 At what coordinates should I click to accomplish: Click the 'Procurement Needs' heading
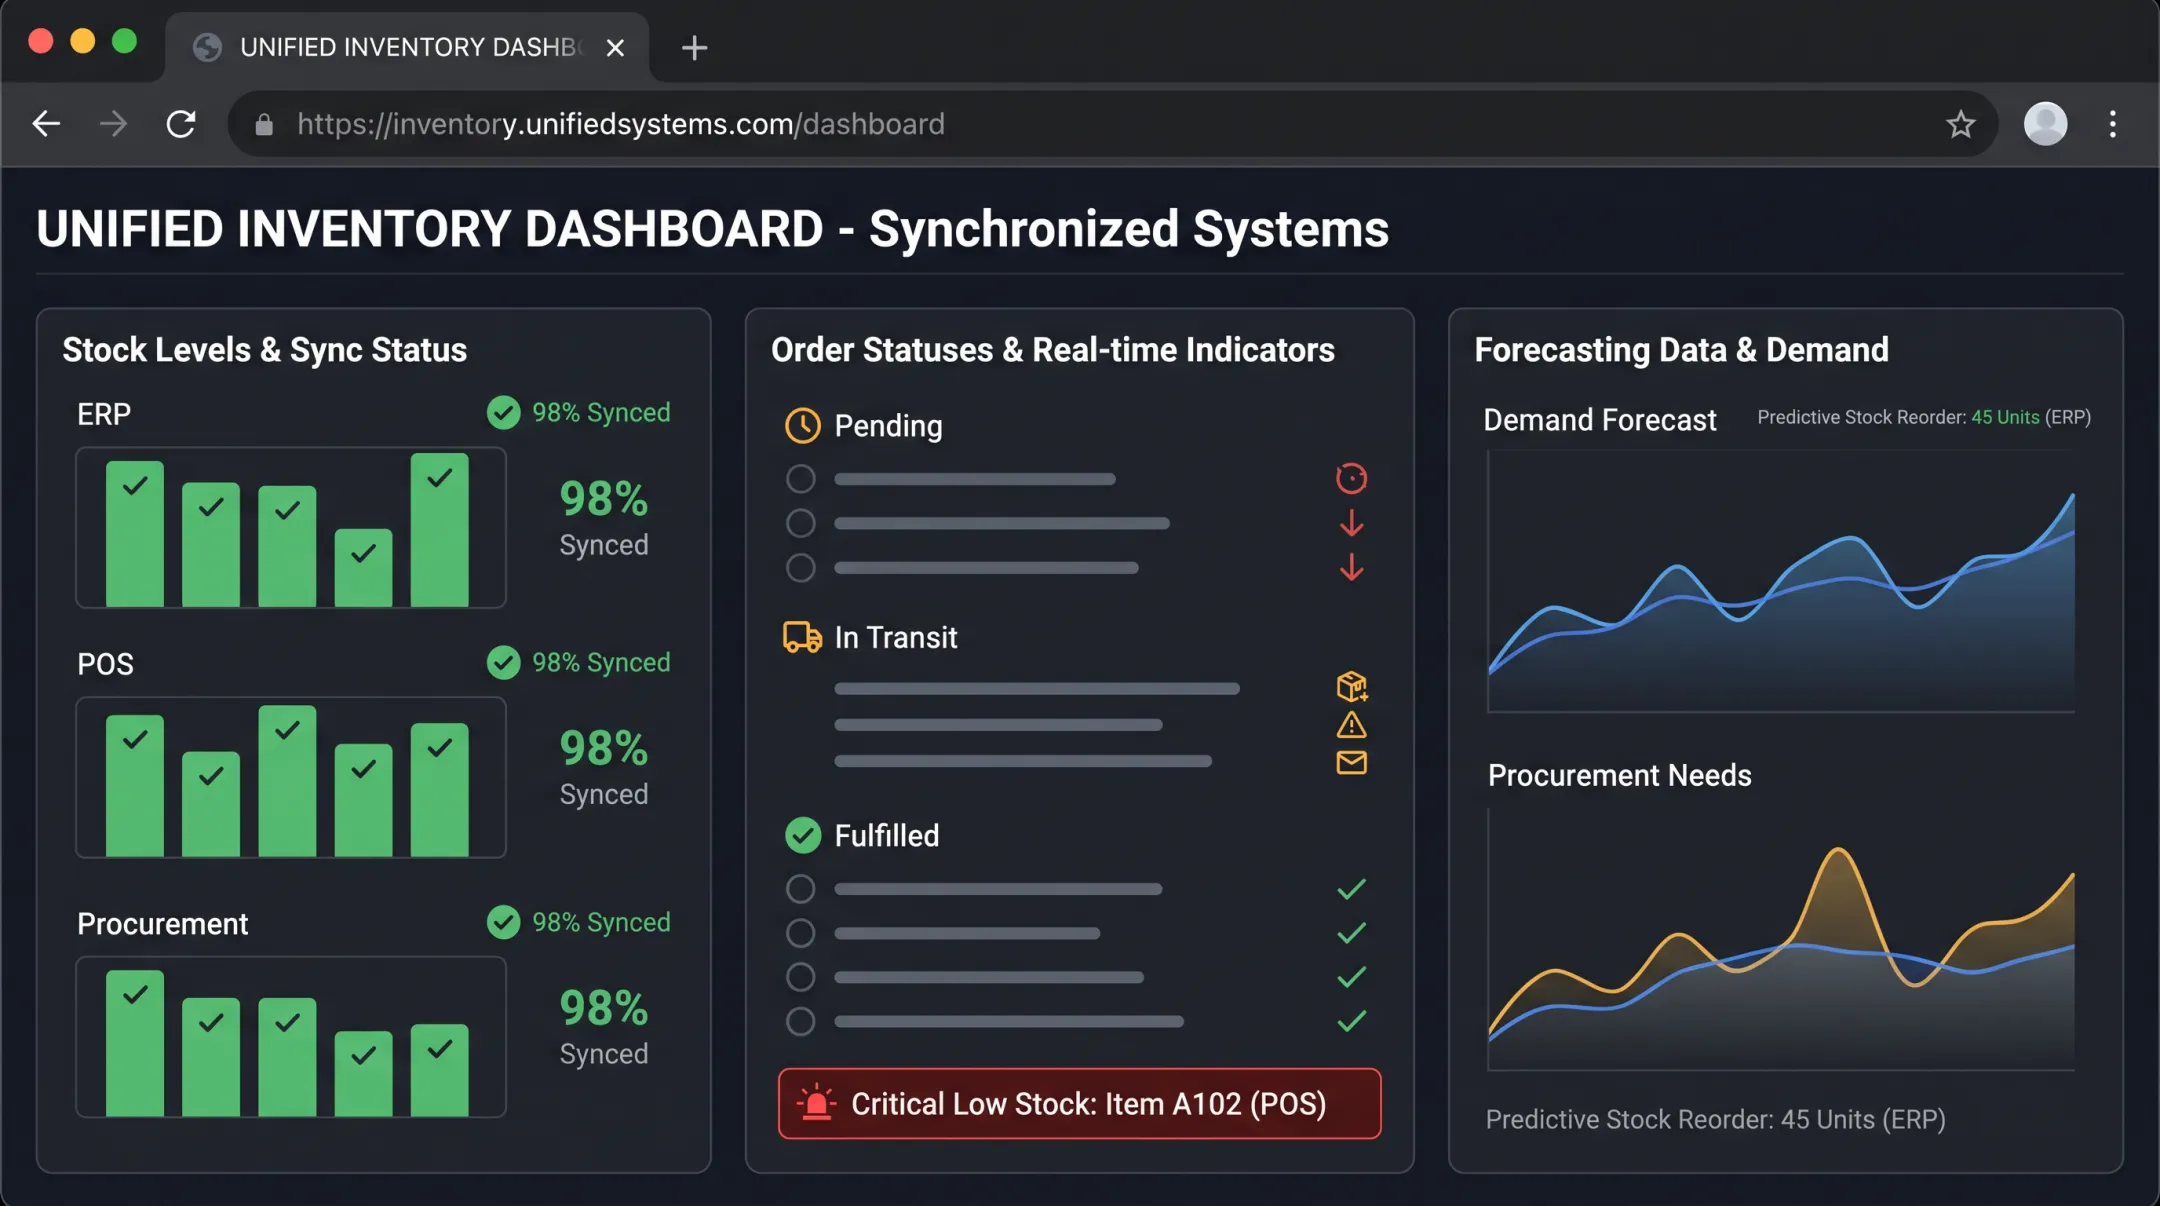pos(1619,775)
